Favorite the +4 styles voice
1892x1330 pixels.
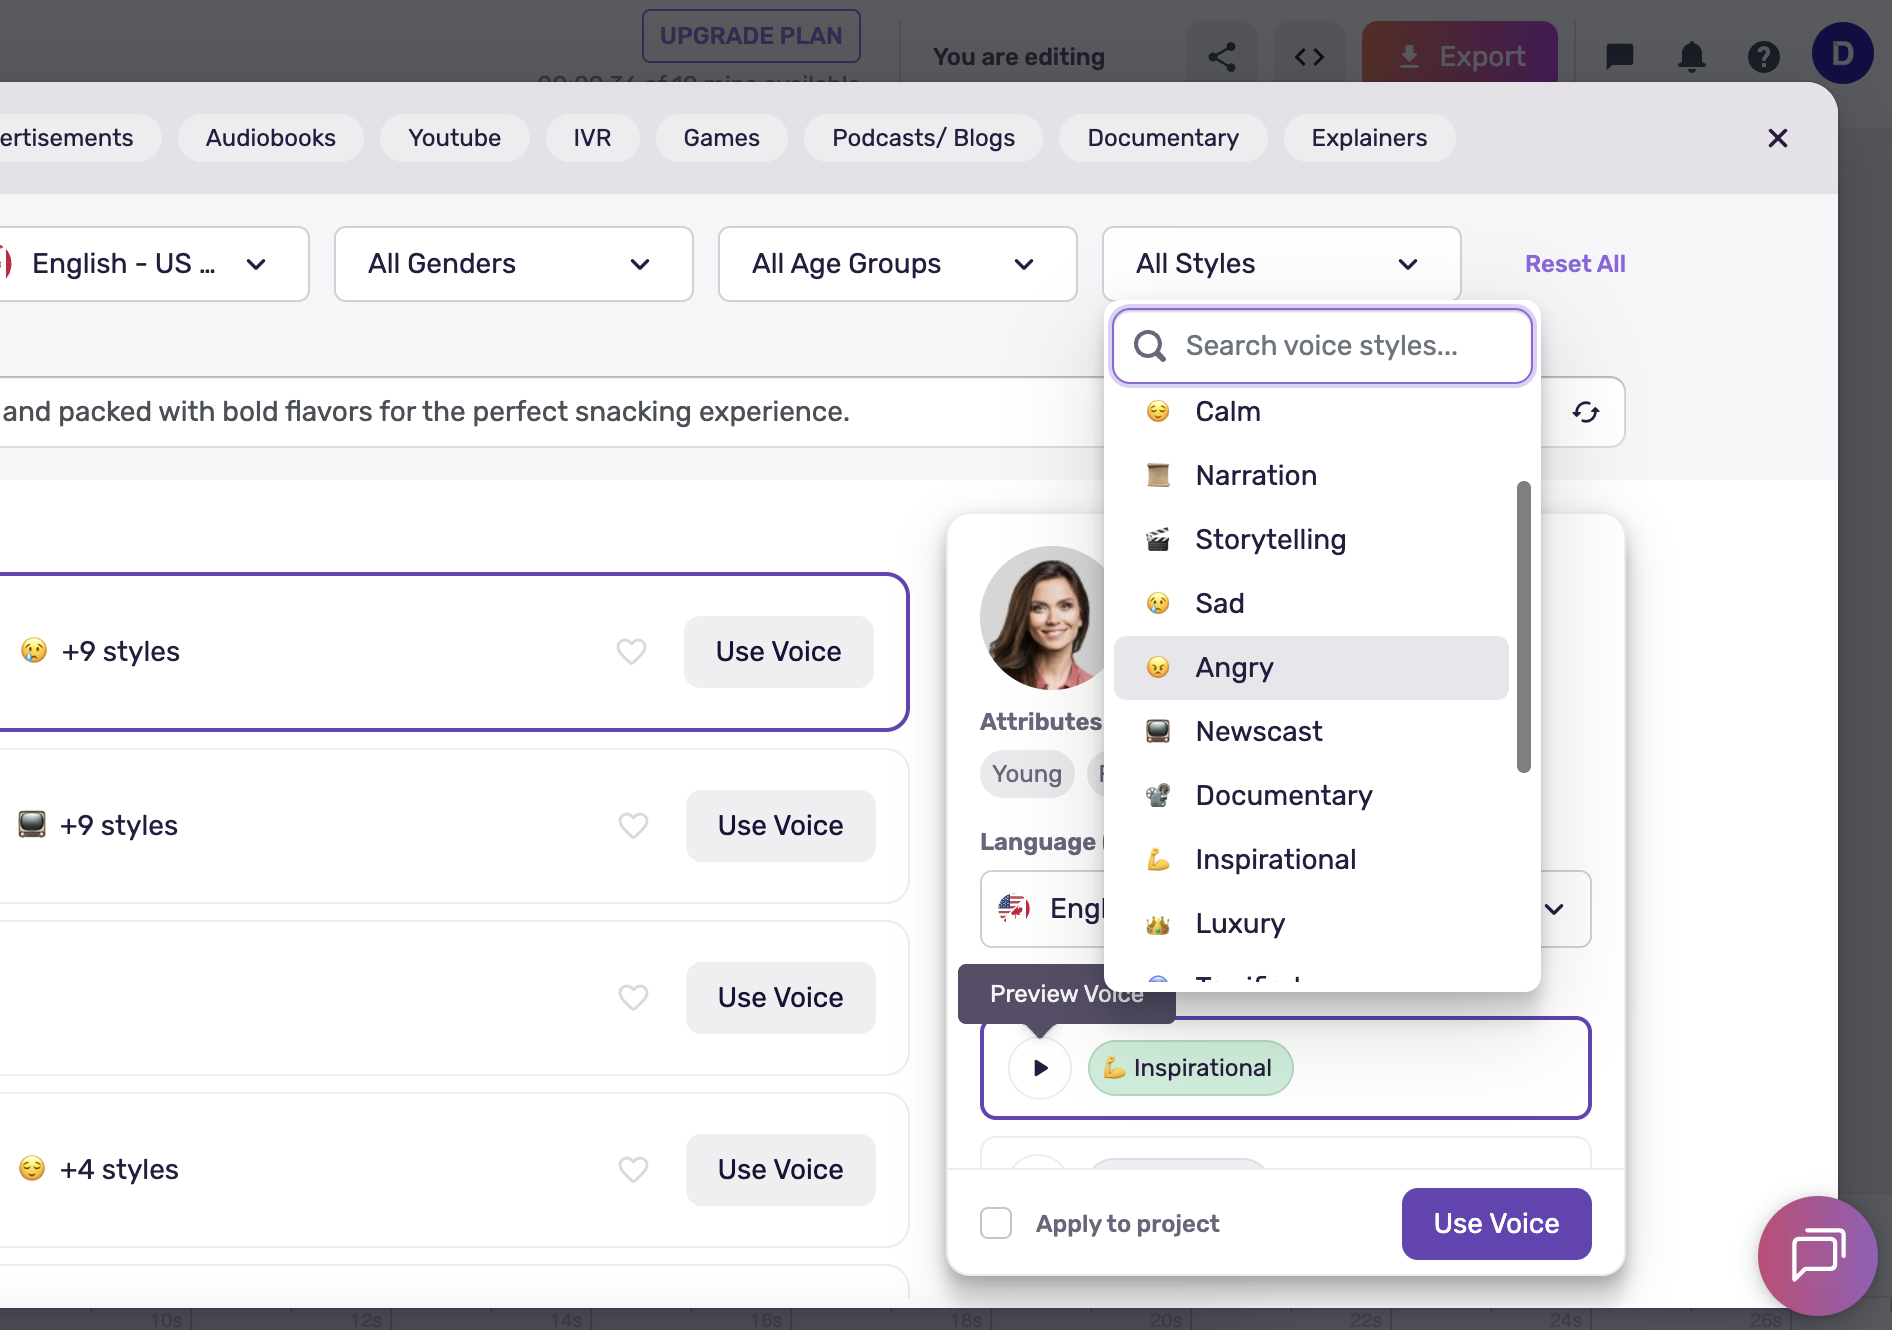[x=633, y=1170]
